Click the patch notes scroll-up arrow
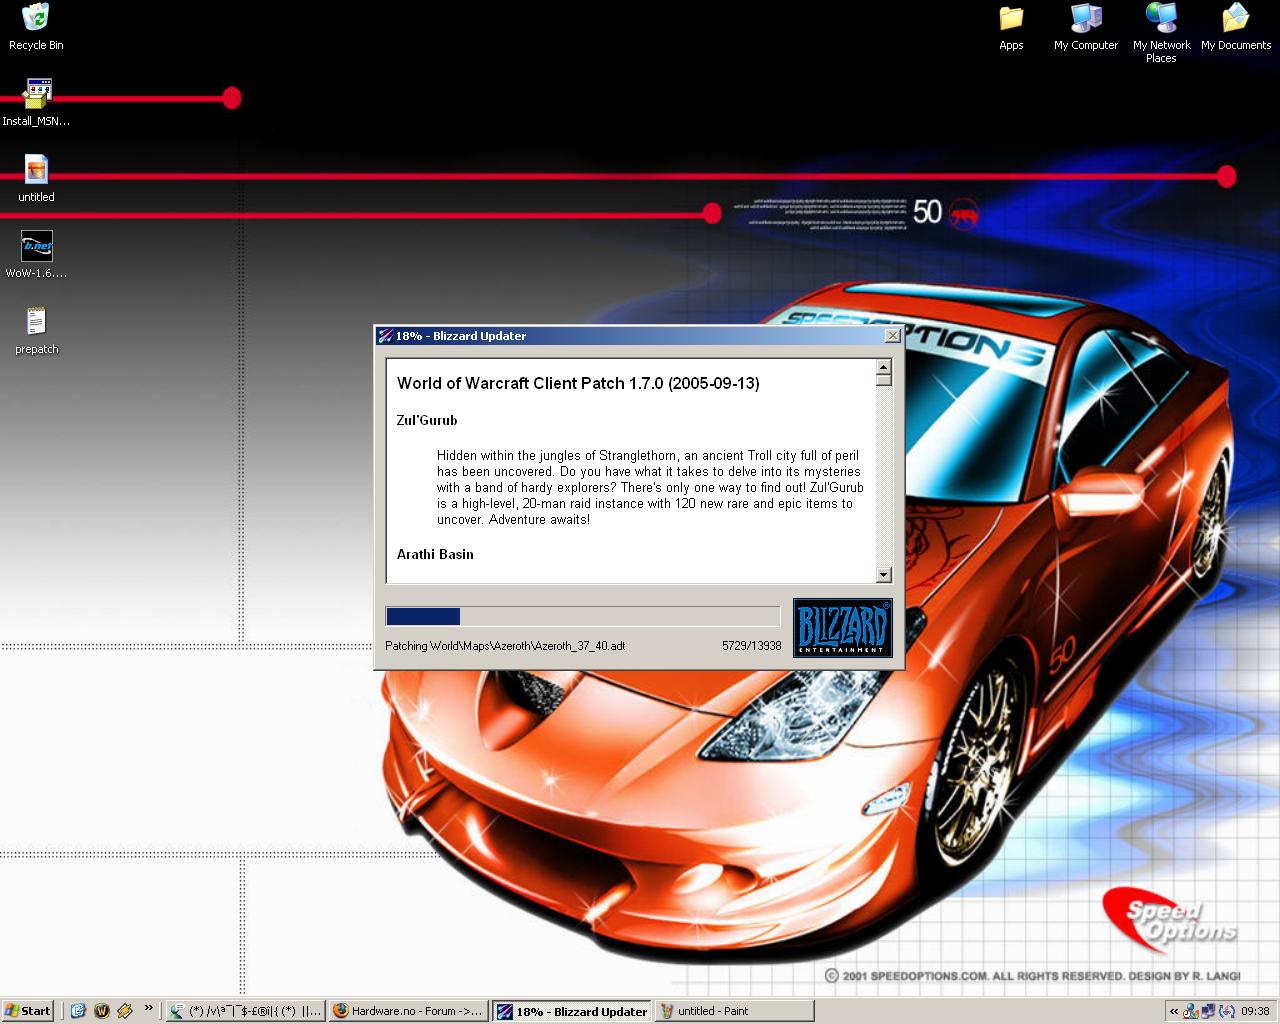The width and height of the screenshot is (1280, 1024). coord(883,367)
